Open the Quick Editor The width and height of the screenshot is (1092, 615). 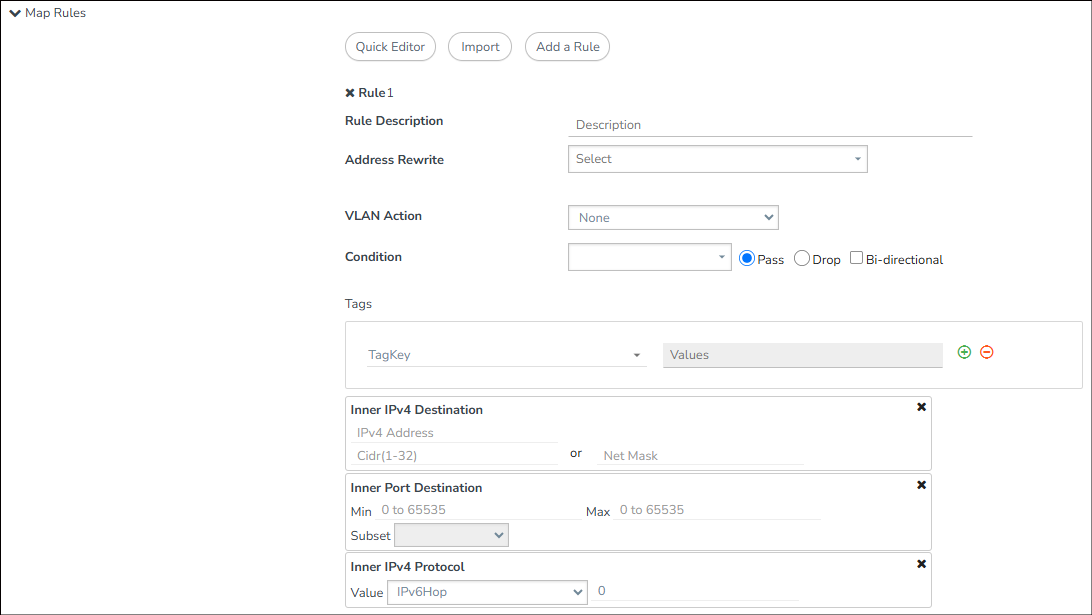pyautogui.click(x=390, y=47)
